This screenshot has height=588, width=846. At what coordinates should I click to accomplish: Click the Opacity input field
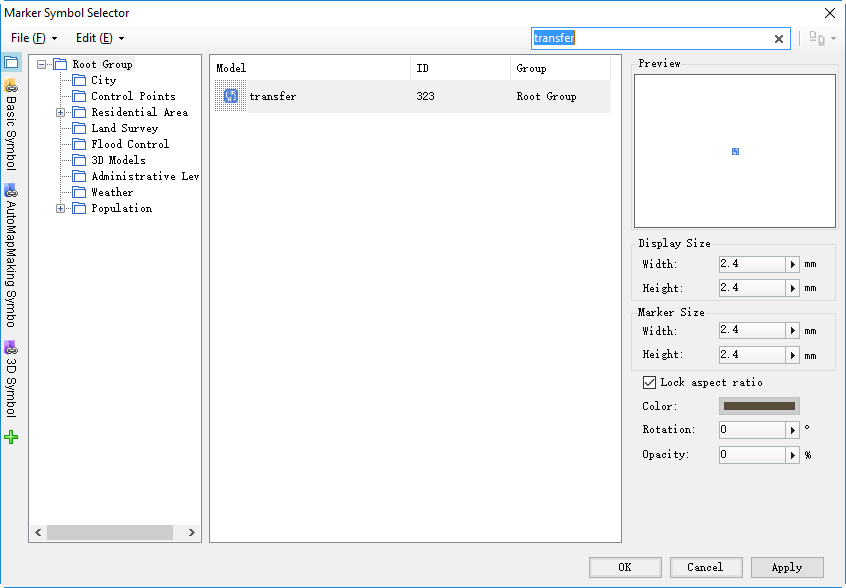[x=752, y=455]
